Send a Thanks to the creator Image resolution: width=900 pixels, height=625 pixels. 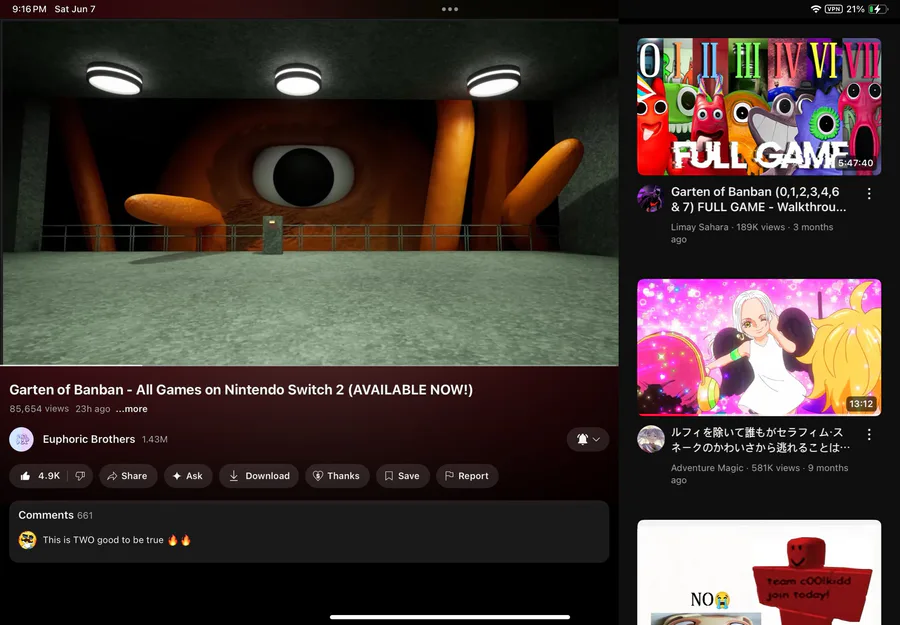pyautogui.click(x=337, y=476)
